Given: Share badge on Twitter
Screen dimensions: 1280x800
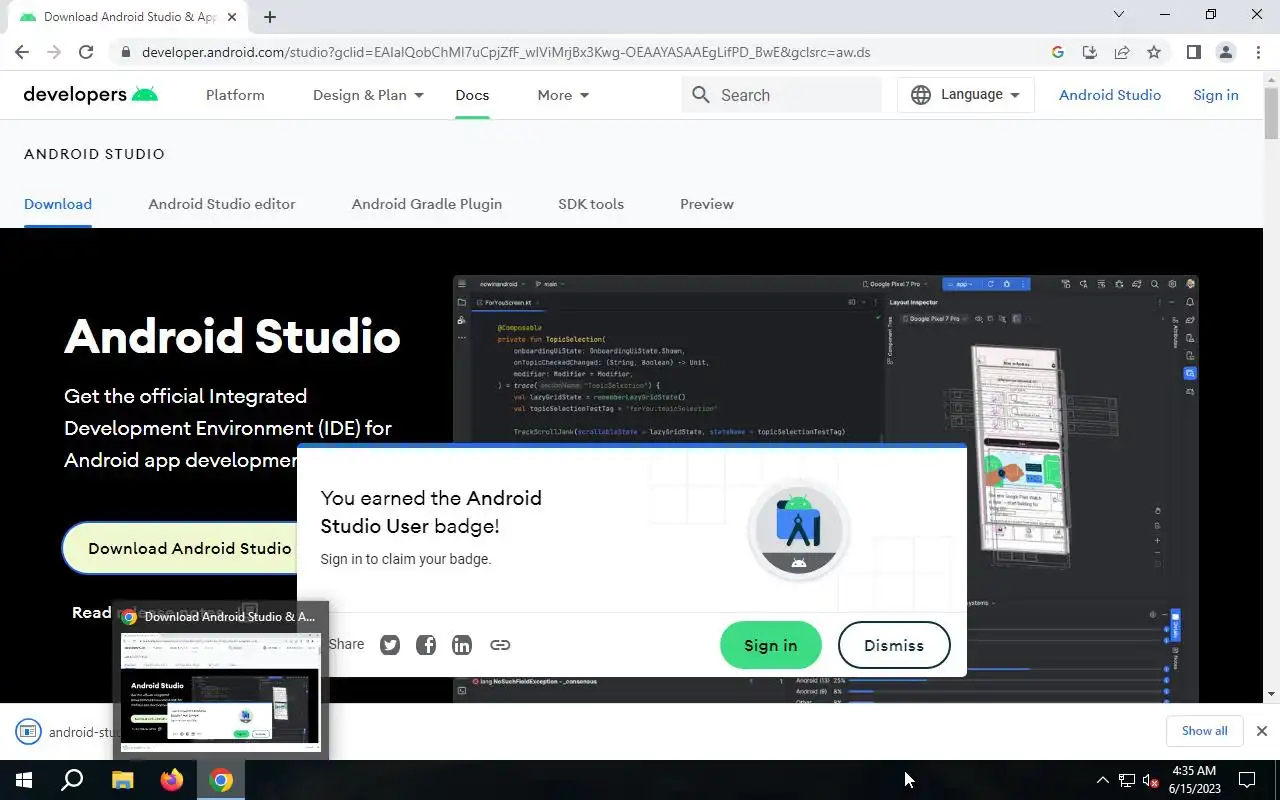Looking at the screenshot, I should [x=390, y=645].
